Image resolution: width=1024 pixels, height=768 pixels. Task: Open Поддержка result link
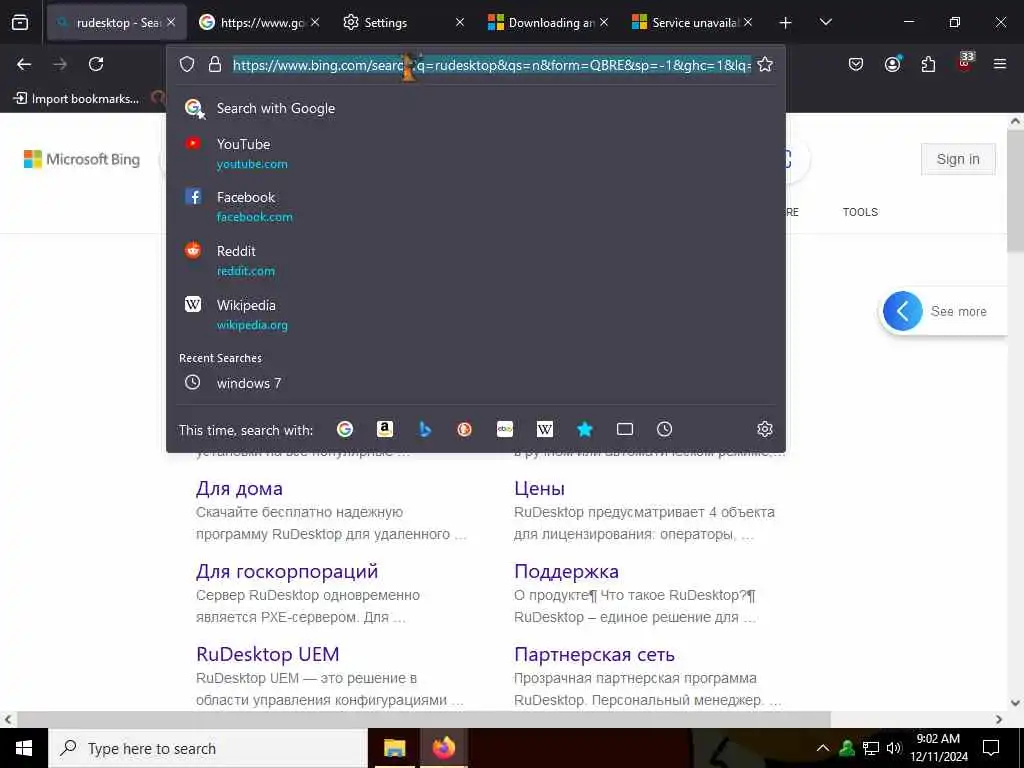click(x=566, y=571)
